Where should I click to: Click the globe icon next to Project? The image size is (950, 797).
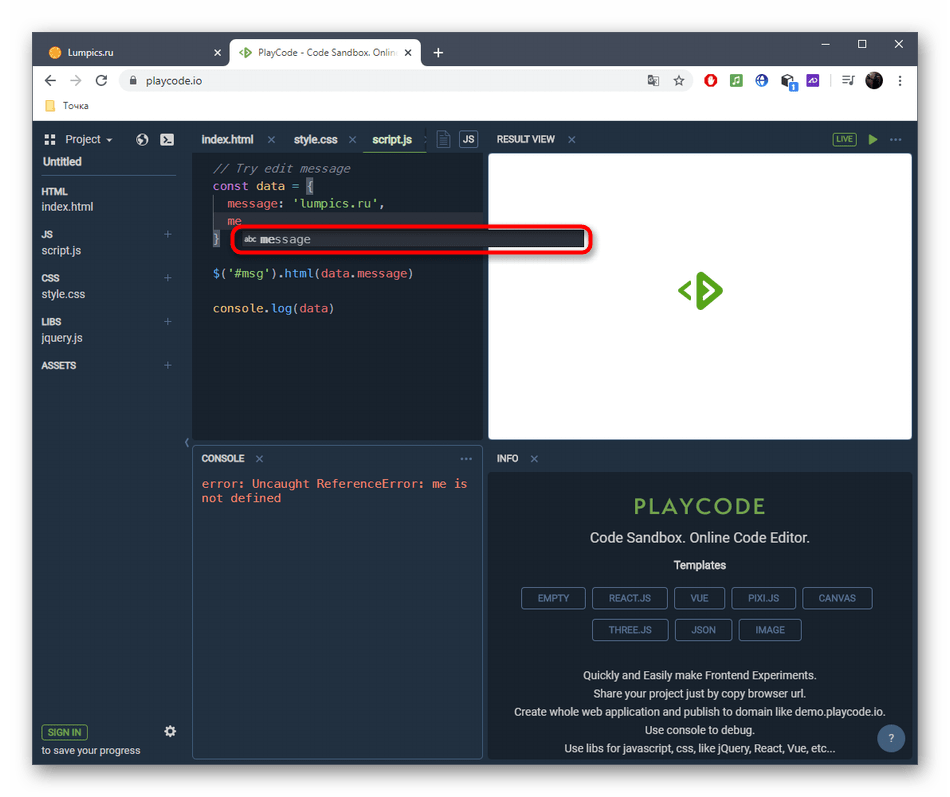tap(142, 140)
